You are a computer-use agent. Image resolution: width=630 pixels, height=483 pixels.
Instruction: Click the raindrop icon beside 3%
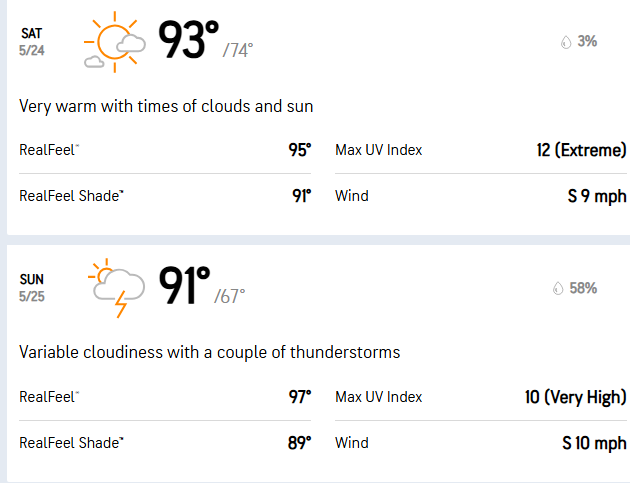[x=565, y=42]
